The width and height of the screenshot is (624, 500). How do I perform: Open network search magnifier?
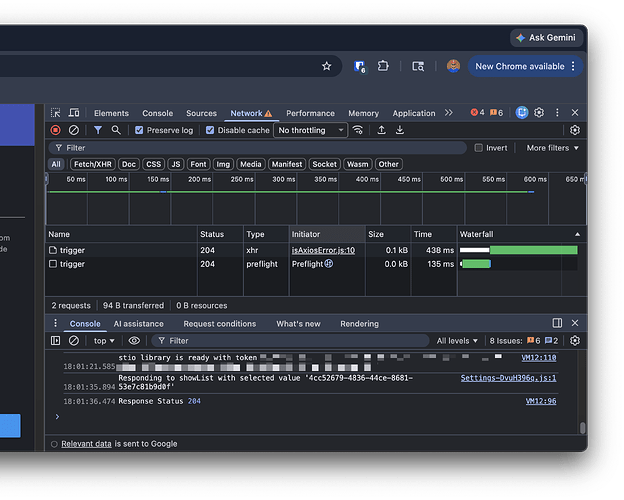(116, 130)
